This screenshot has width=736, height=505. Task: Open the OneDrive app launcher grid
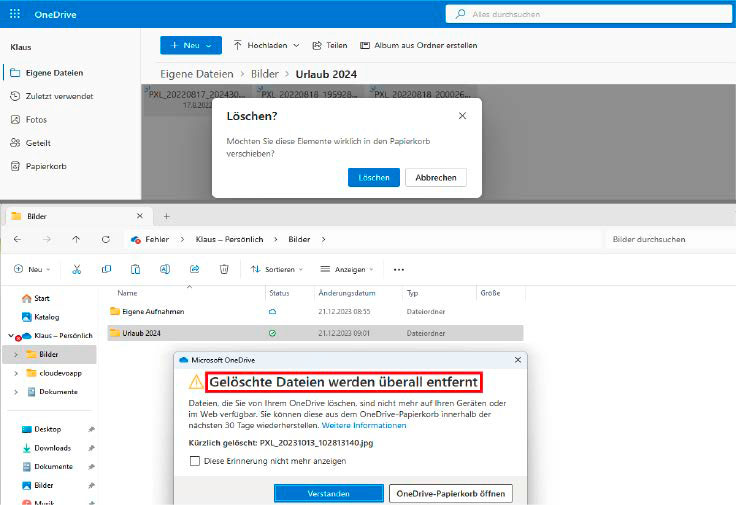[x=15, y=14]
